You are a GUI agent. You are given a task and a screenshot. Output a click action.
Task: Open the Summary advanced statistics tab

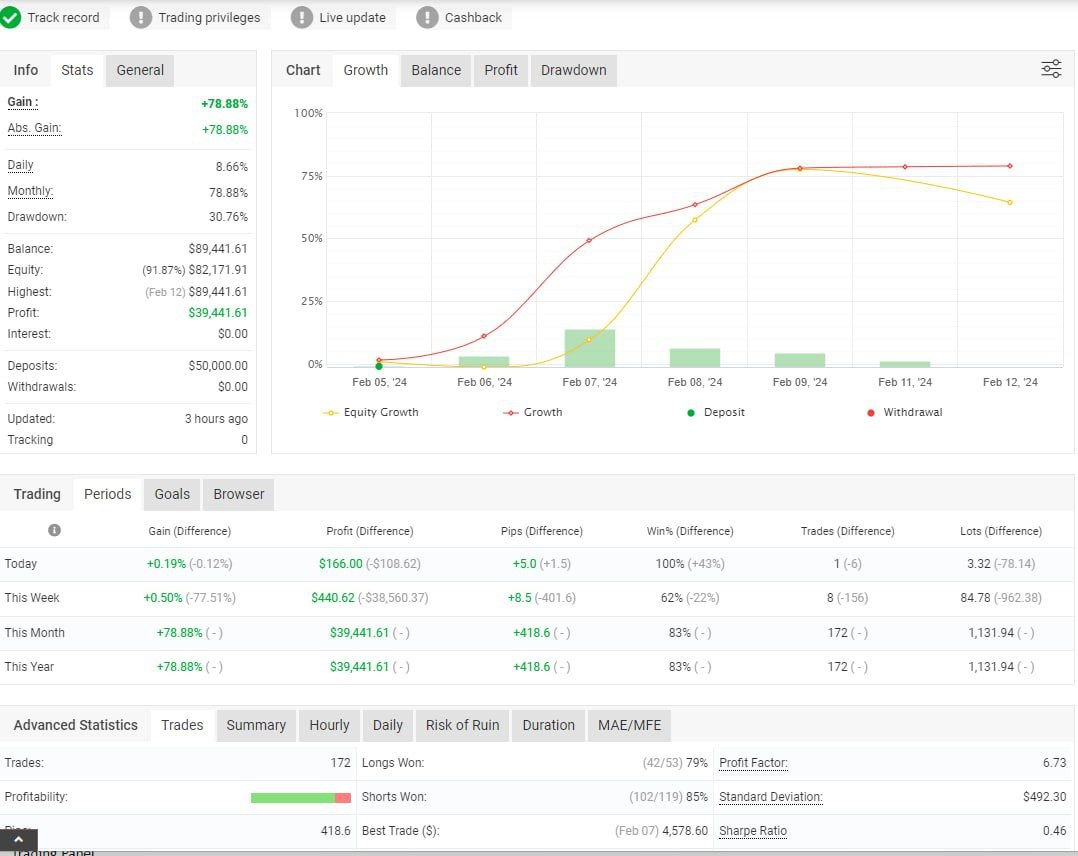click(x=256, y=725)
